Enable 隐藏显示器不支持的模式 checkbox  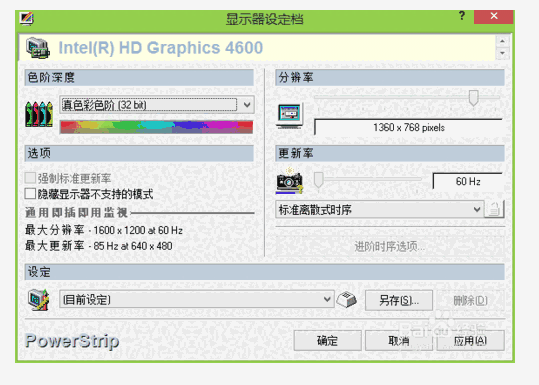30,194
